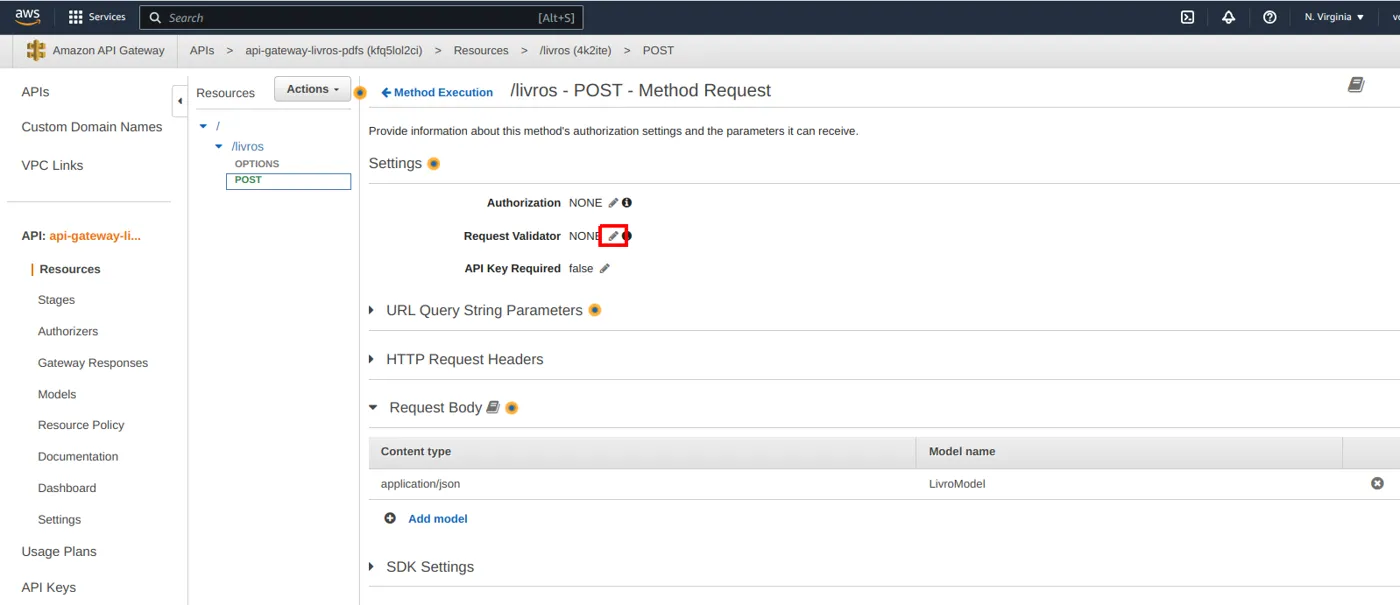
Task: Open the documentation book icon at the top right
Action: pos(1356,85)
